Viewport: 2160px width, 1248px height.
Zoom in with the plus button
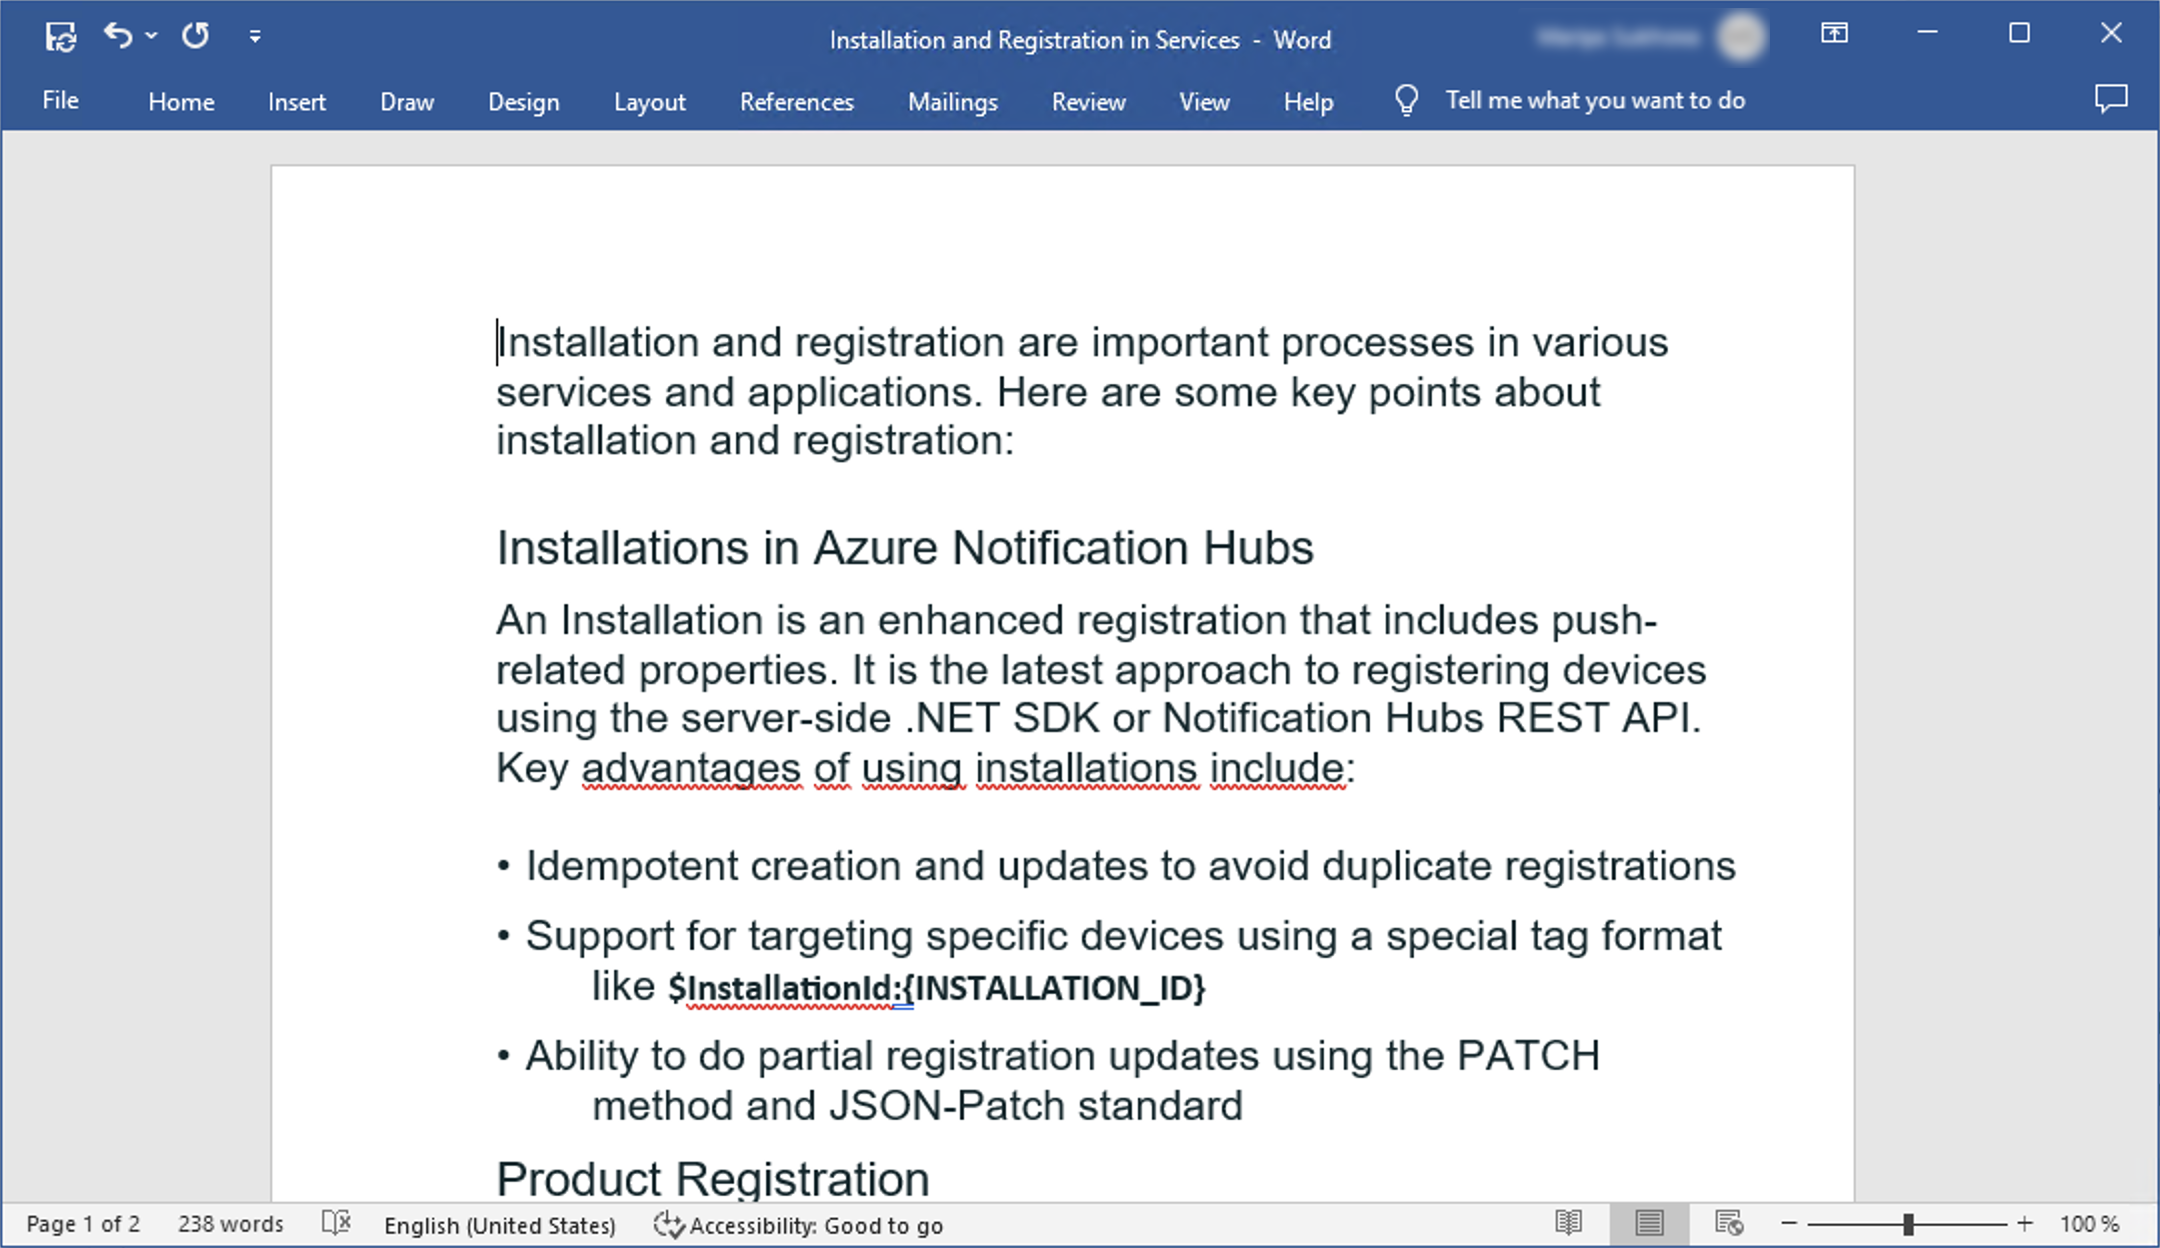click(x=2025, y=1223)
